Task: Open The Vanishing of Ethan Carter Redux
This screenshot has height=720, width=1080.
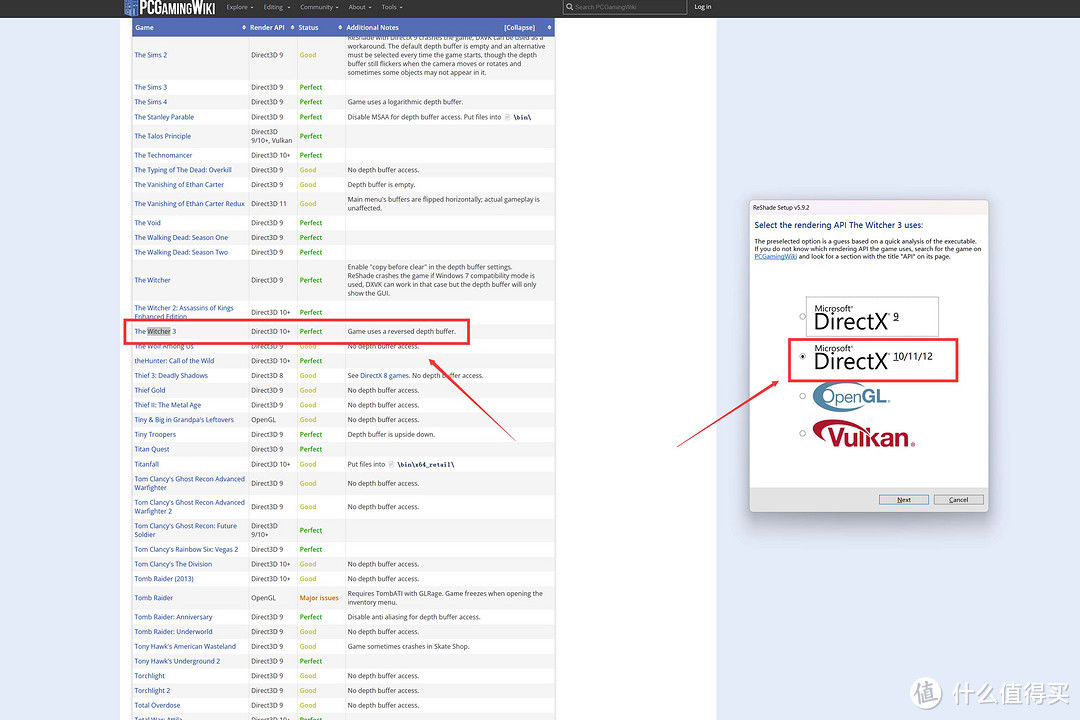Action: click(189, 204)
